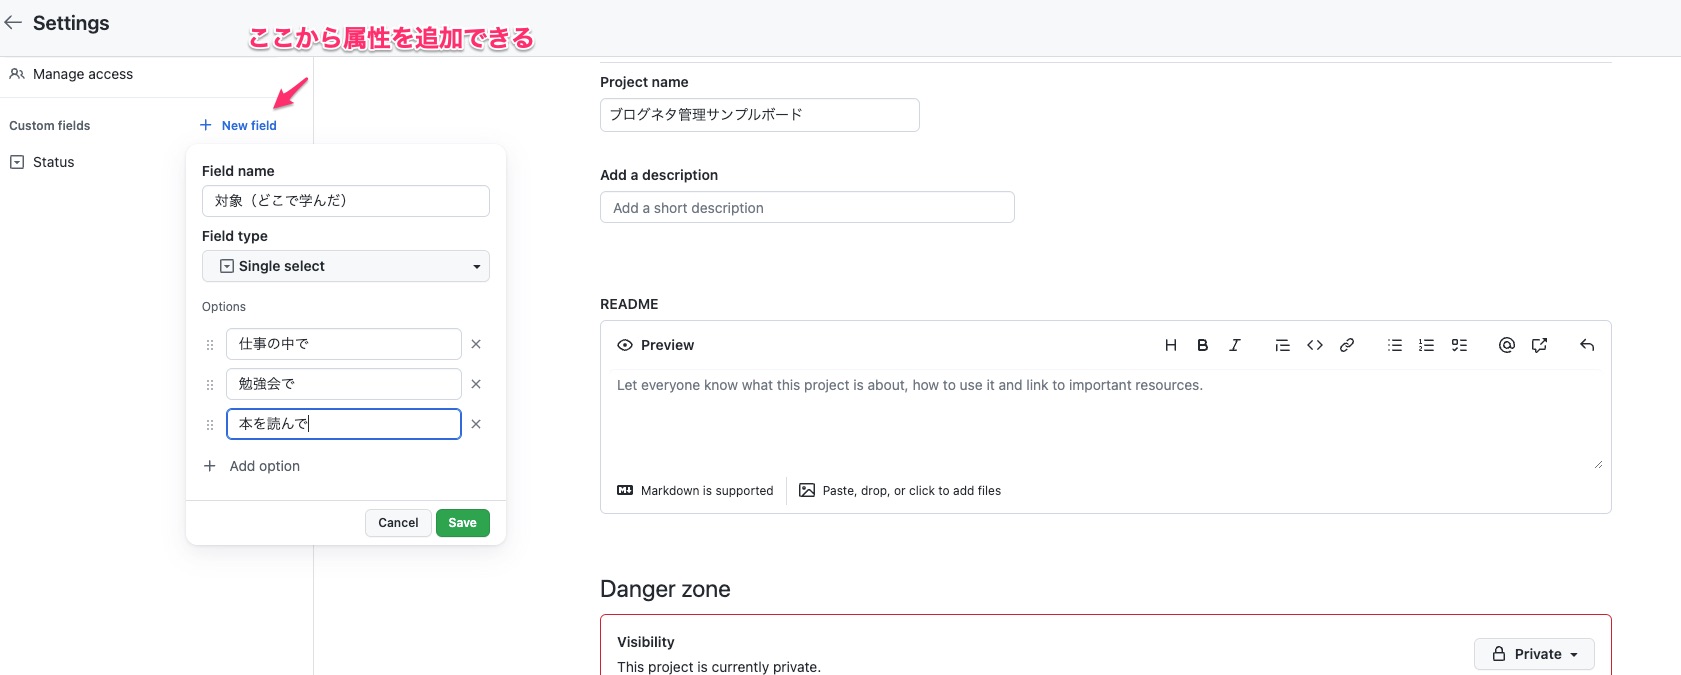Click the Status field icon
This screenshot has width=1681, height=675.
pyautogui.click(x=17, y=162)
